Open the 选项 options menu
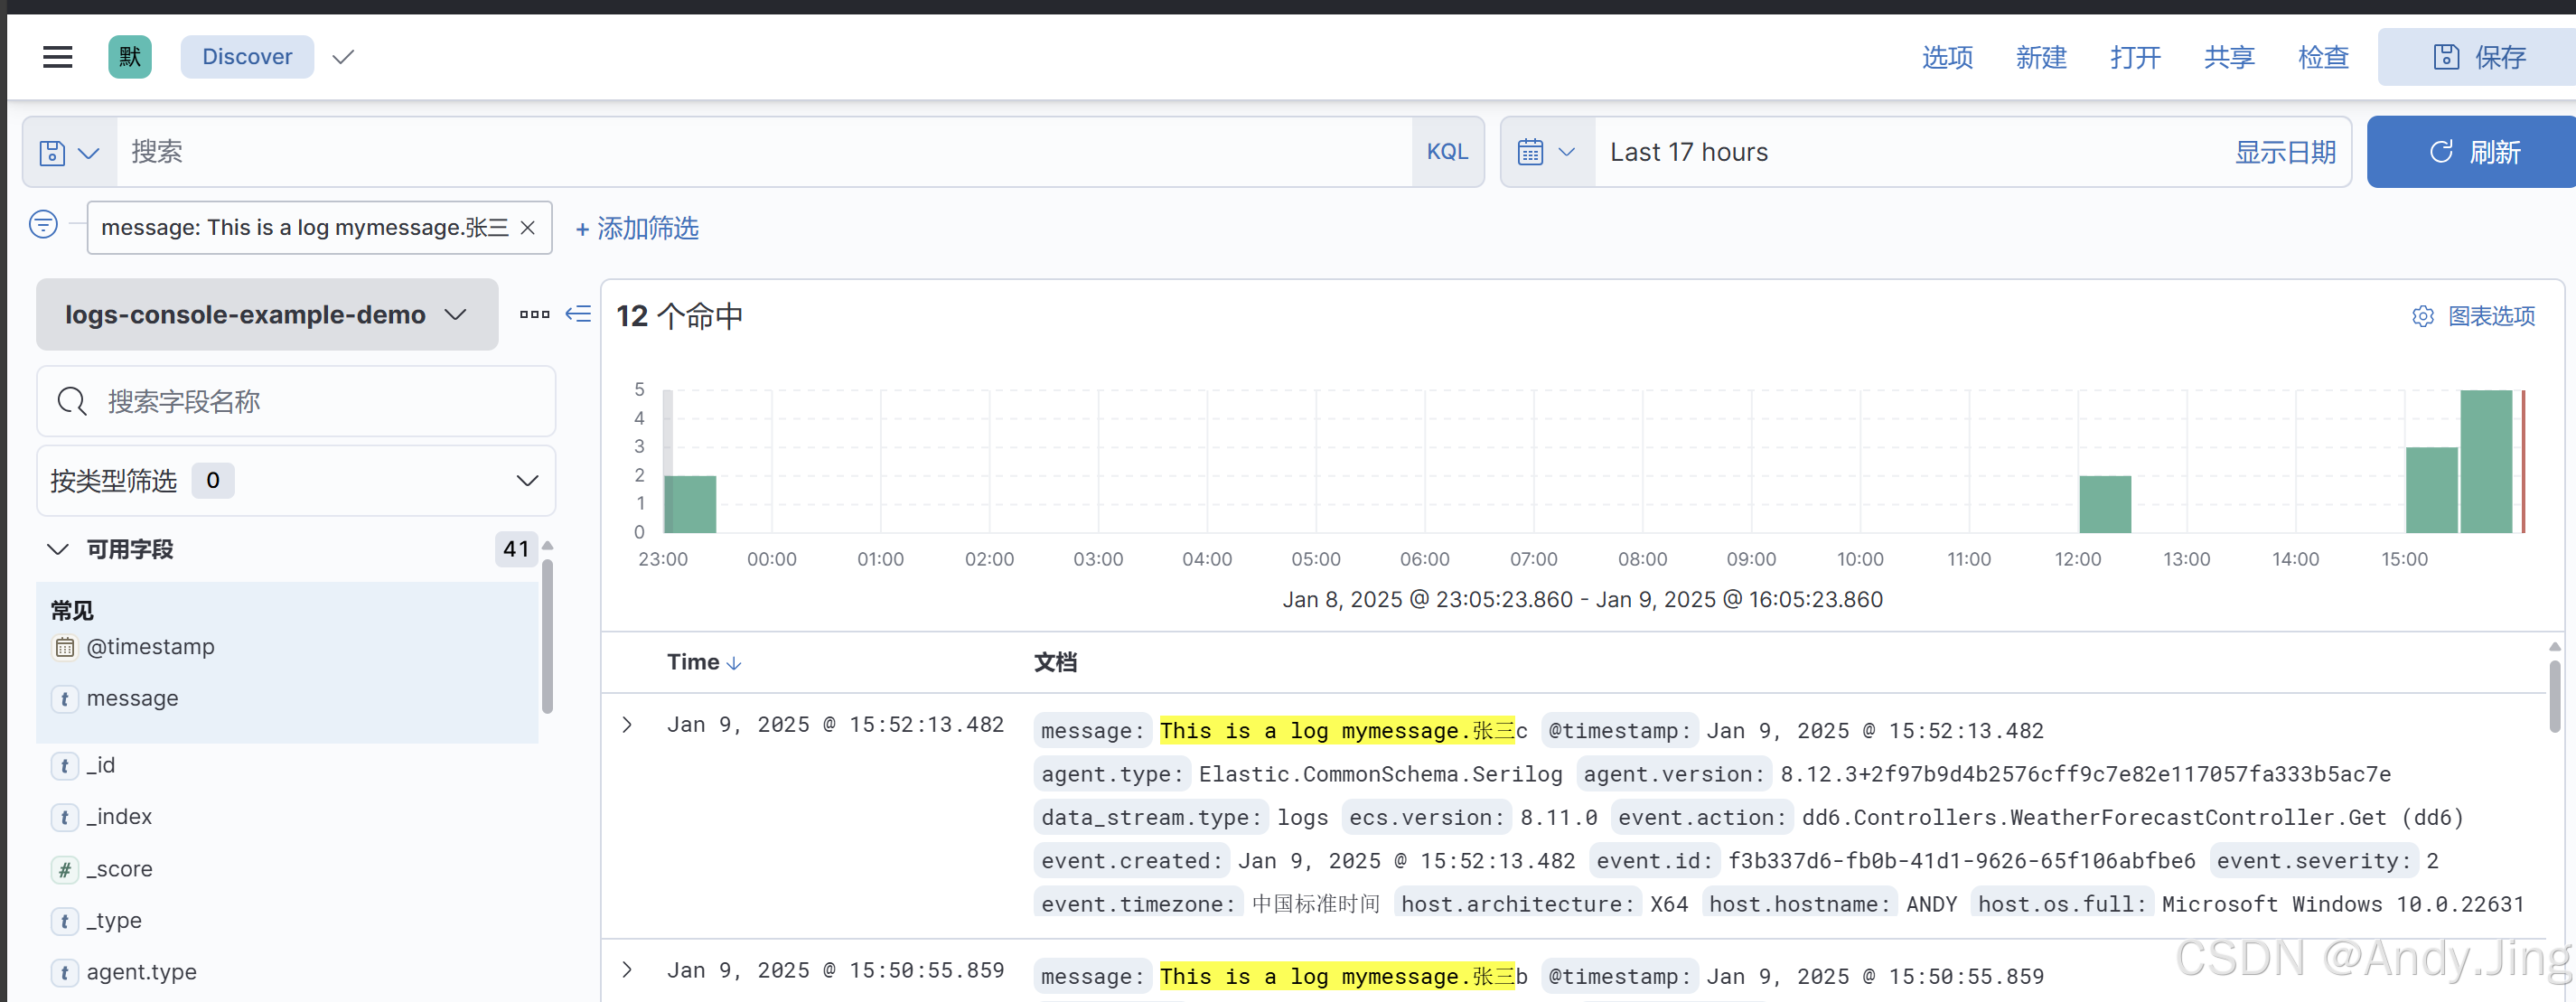The height and width of the screenshot is (1002, 2576). pos(1946,57)
